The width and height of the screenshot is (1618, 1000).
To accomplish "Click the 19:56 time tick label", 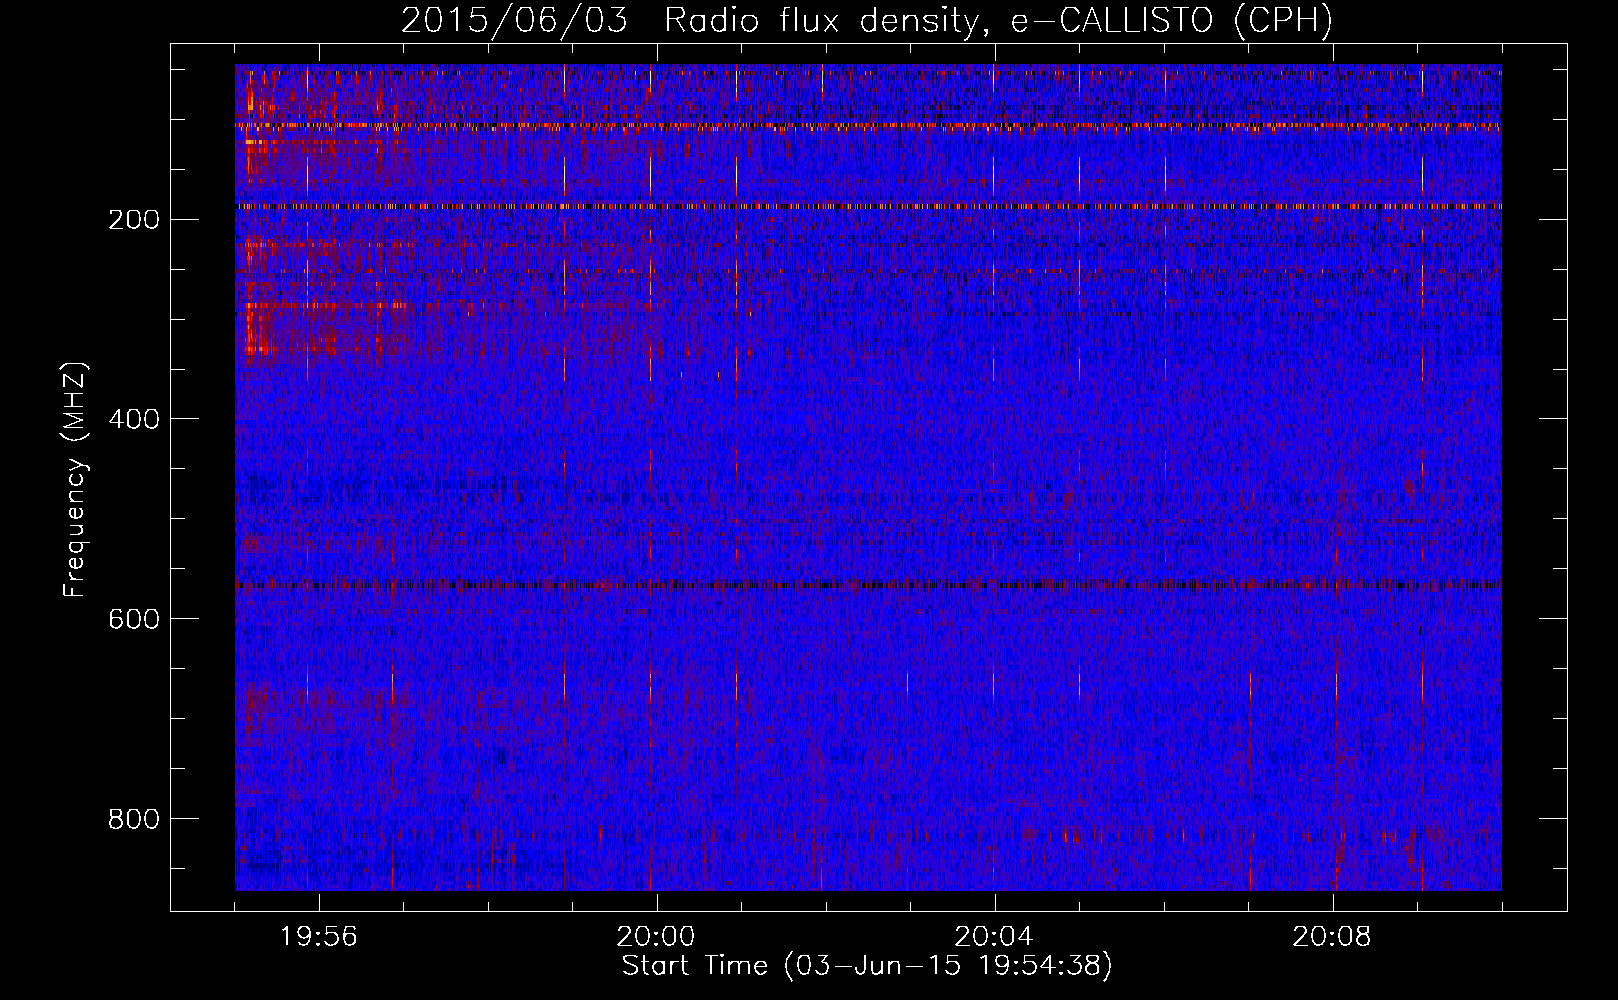I will tap(319, 937).
